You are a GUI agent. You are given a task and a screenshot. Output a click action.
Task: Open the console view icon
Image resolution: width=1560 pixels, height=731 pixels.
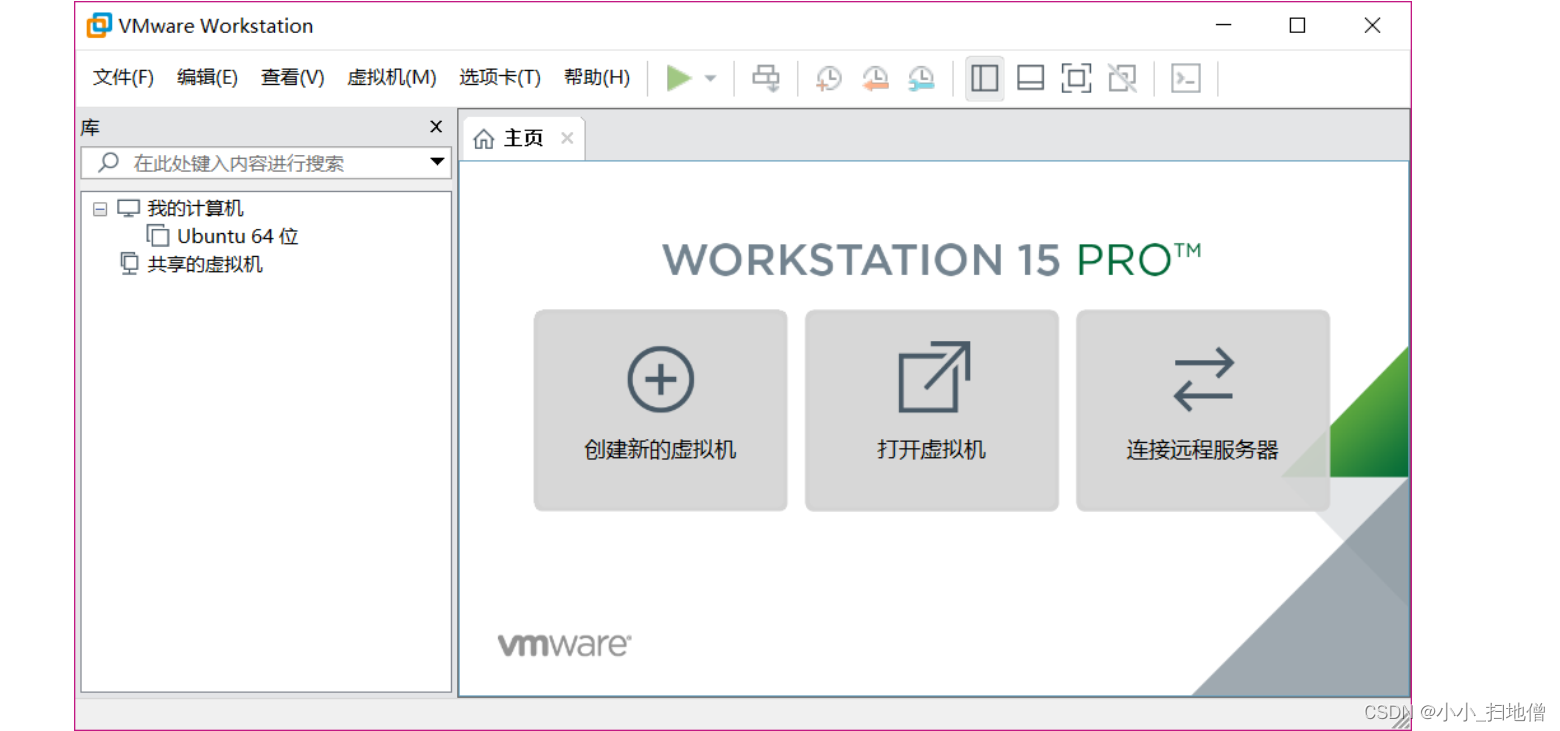[1186, 78]
